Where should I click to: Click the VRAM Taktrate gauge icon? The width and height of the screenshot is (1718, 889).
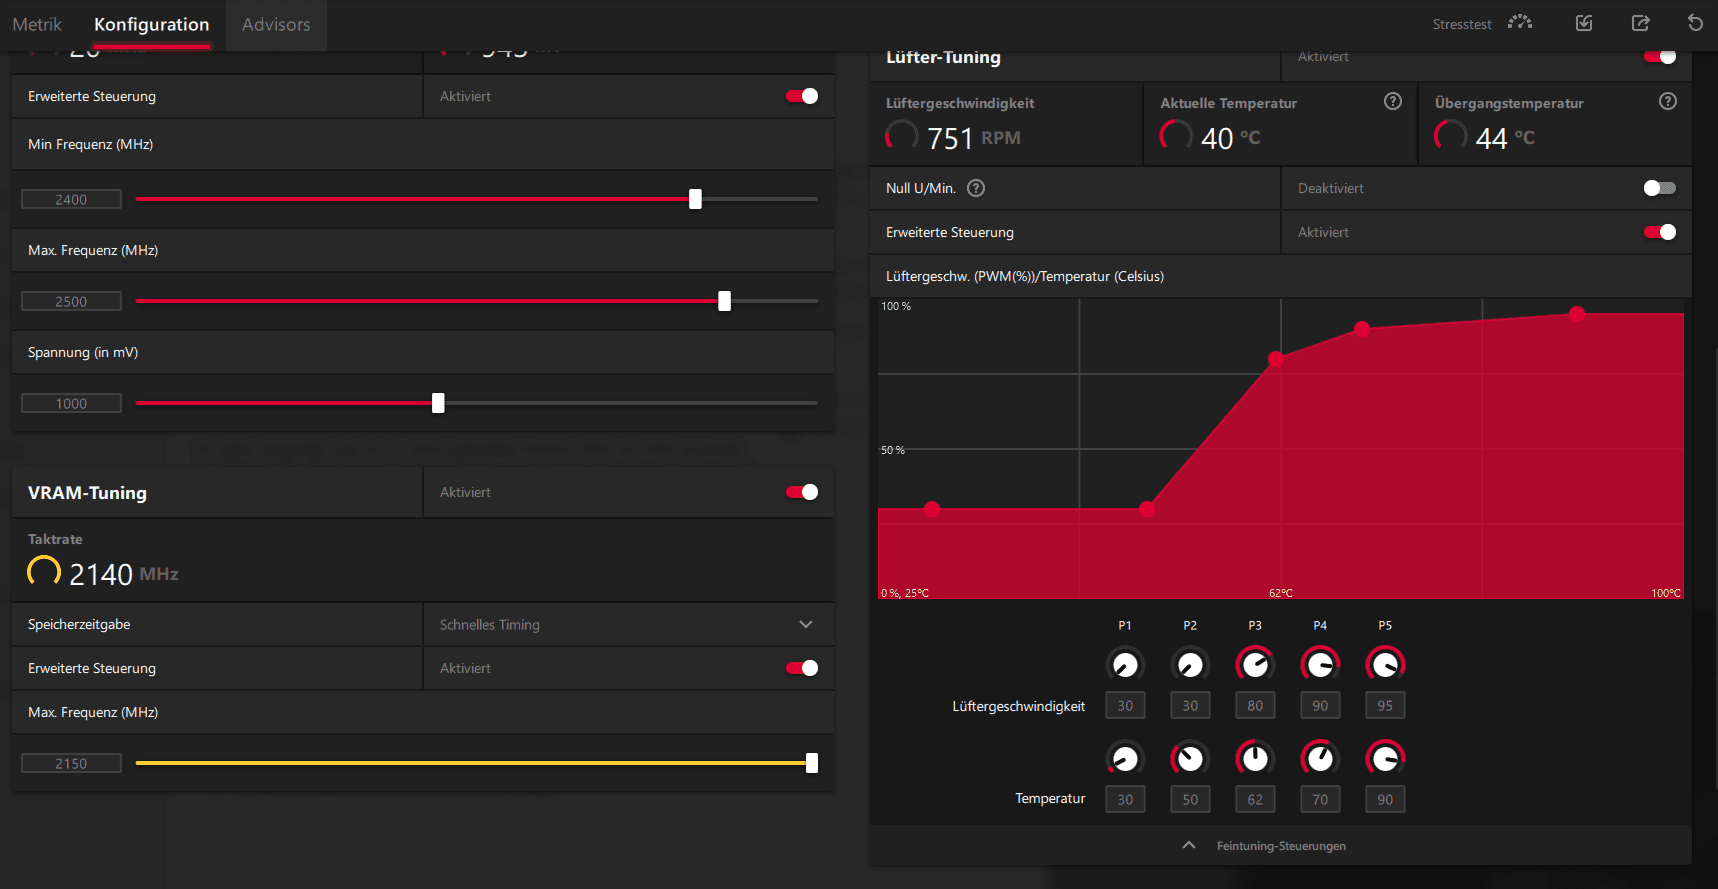(44, 572)
